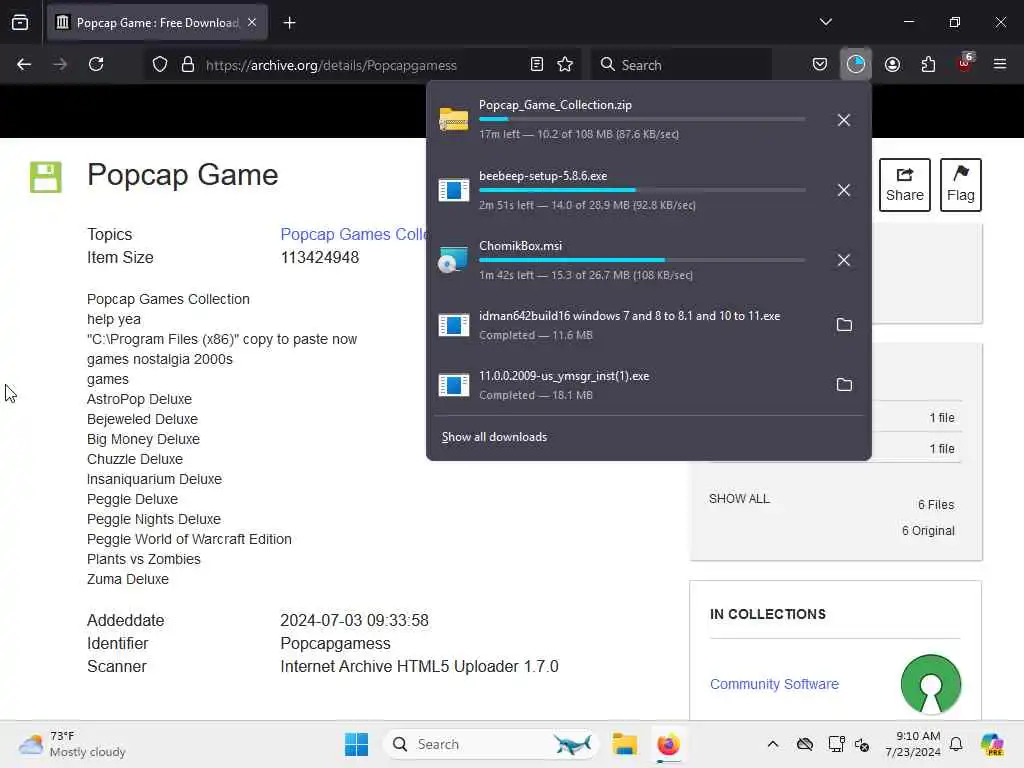Open the list all tabs chevron
This screenshot has width=1024, height=768.
pyautogui.click(x=825, y=22)
